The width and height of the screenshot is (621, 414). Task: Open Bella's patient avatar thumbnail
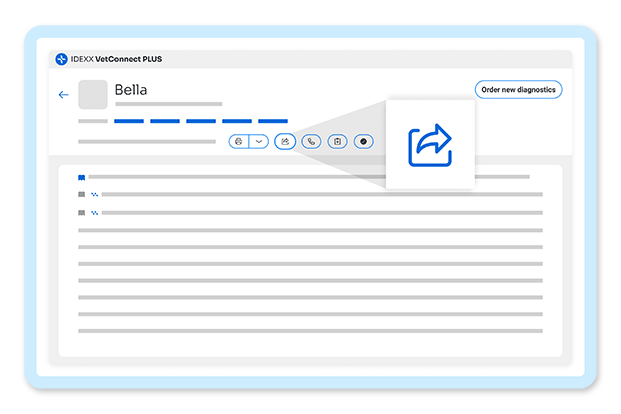tap(93, 94)
